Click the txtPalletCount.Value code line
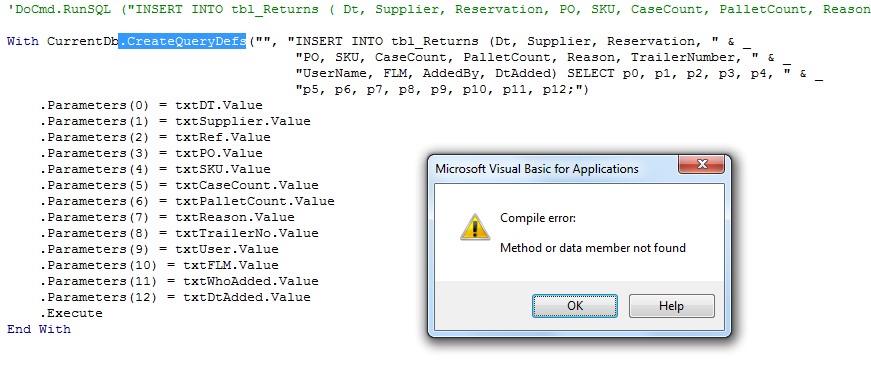Image resolution: width=871 pixels, height=366 pixels. pos(187,201)
